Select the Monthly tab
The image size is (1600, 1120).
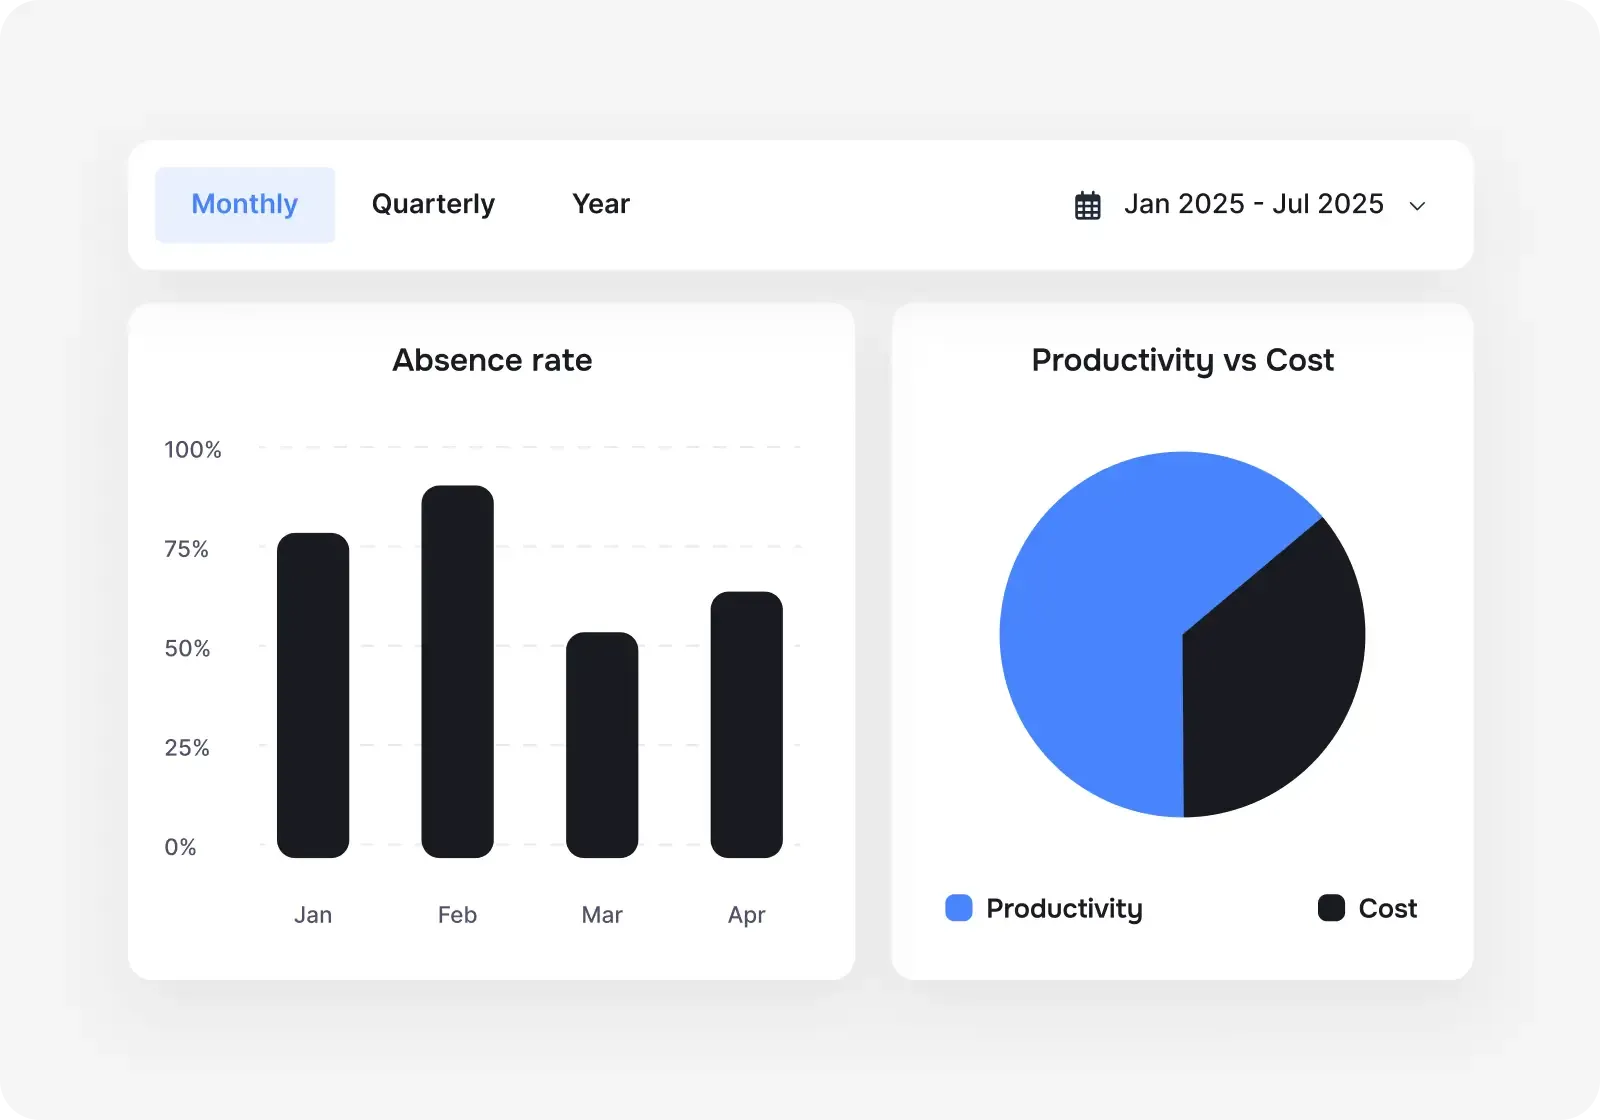pos(244,204)
